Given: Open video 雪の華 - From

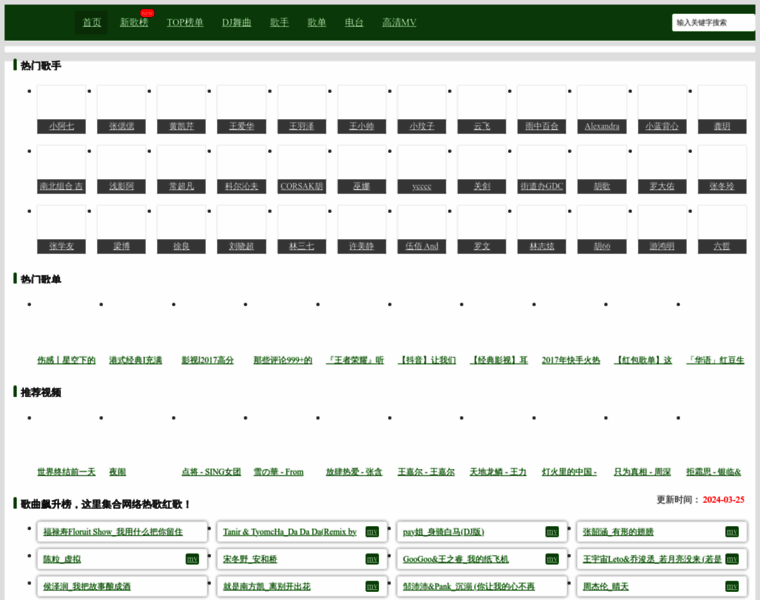Looking at the screenshot, I should [278, 471].
